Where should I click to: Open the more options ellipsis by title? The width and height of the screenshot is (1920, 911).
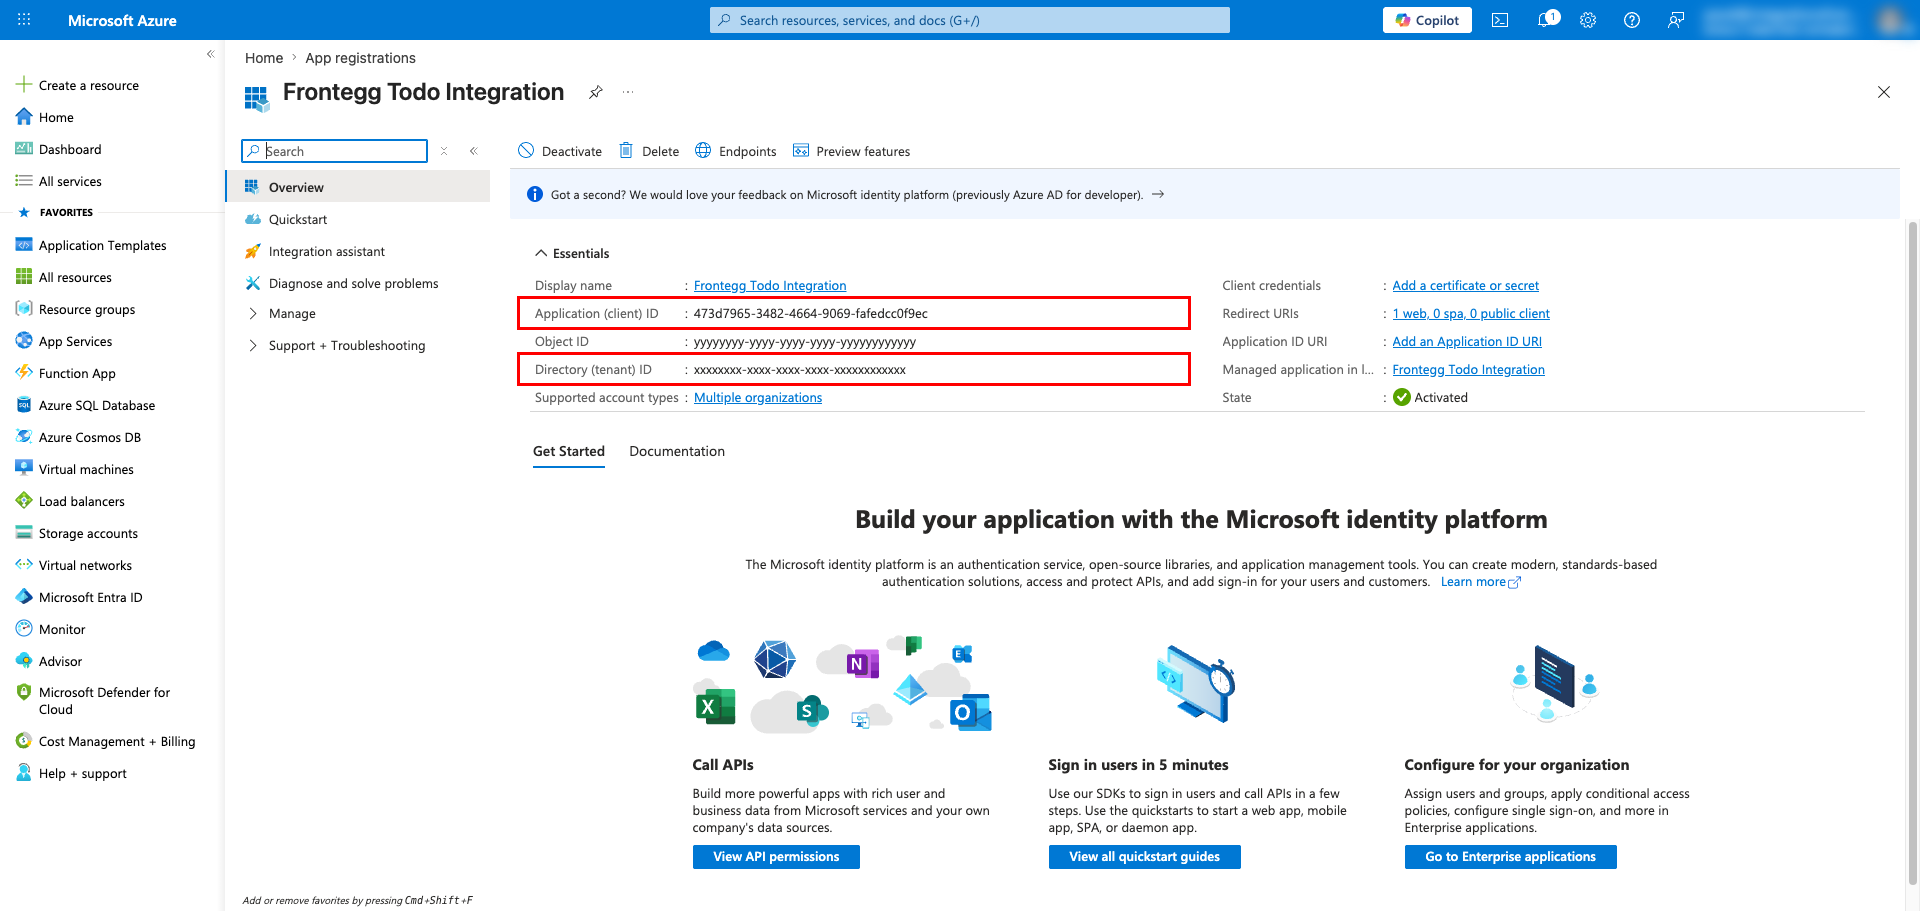[x=628, y=92]
